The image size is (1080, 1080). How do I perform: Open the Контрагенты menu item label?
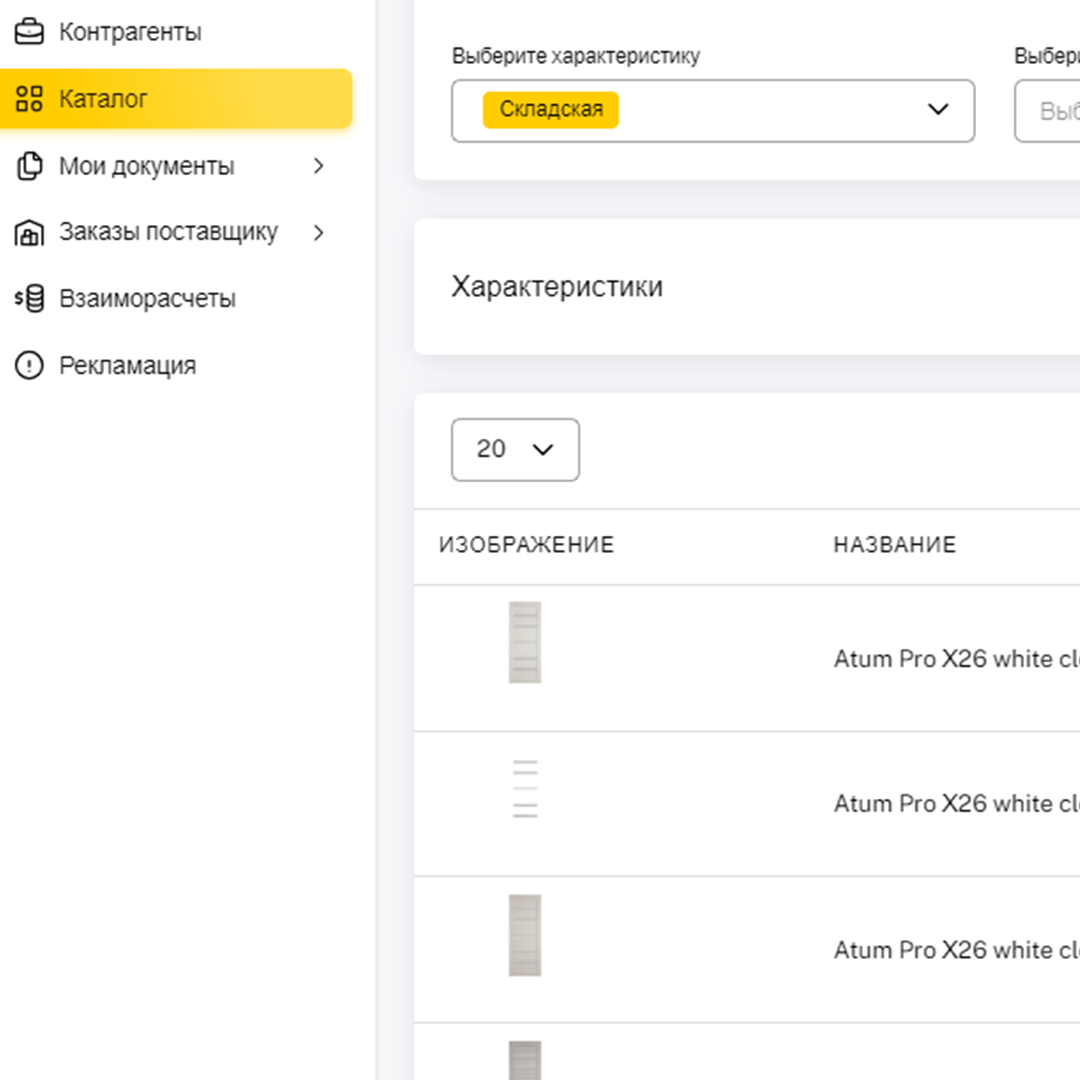130,32
